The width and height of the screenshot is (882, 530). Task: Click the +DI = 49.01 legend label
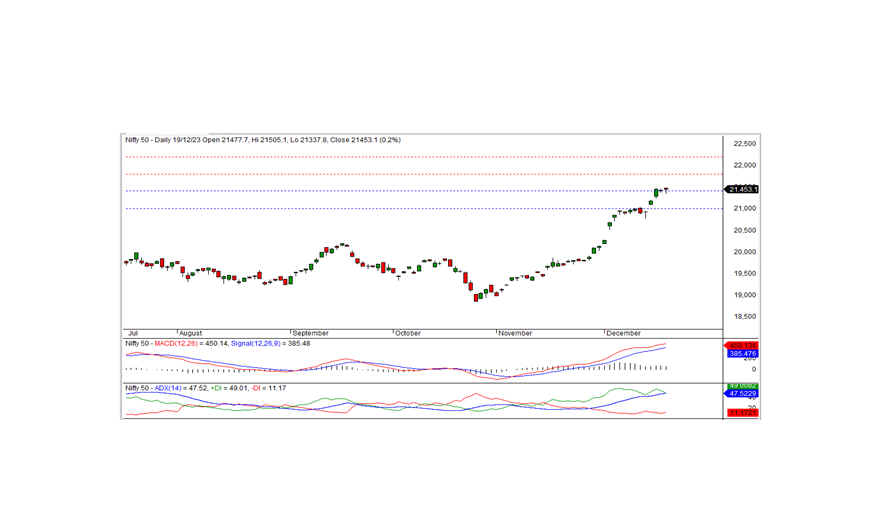pyautogui.click(x=229, y=389)
